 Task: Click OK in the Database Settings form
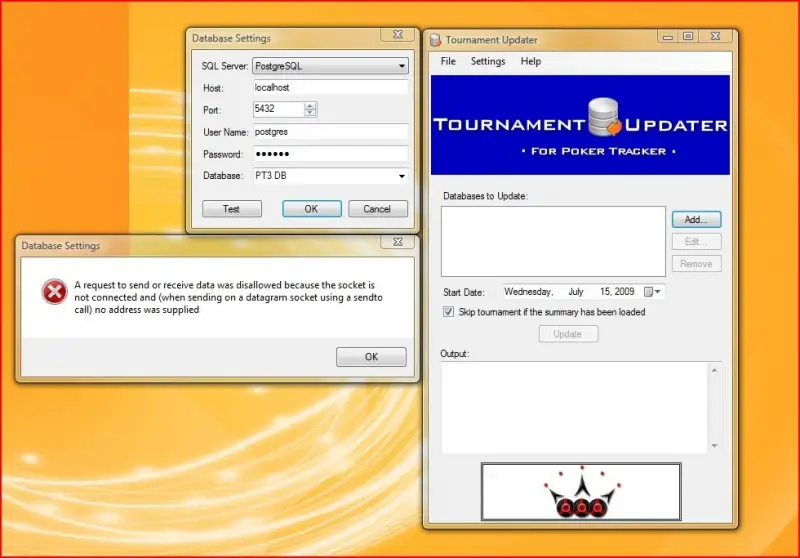click(x=312, y=209)
